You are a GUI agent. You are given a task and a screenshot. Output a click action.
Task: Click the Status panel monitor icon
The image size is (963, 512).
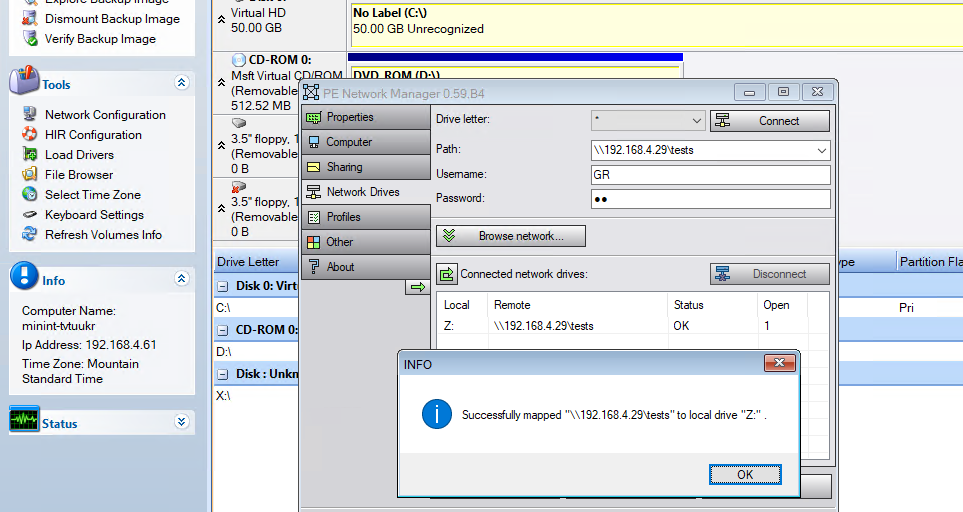click(24, 419)
